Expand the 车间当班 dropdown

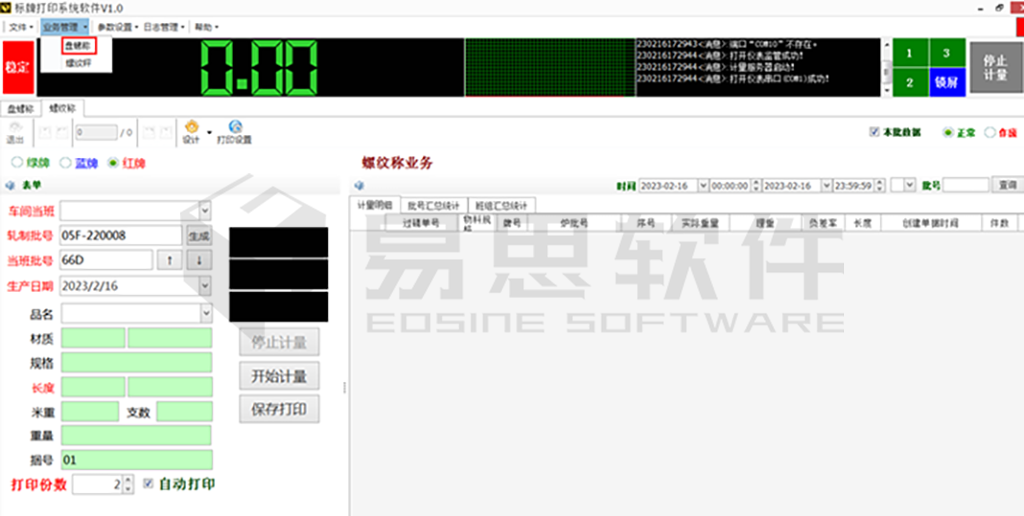click(x=205, y=210)
